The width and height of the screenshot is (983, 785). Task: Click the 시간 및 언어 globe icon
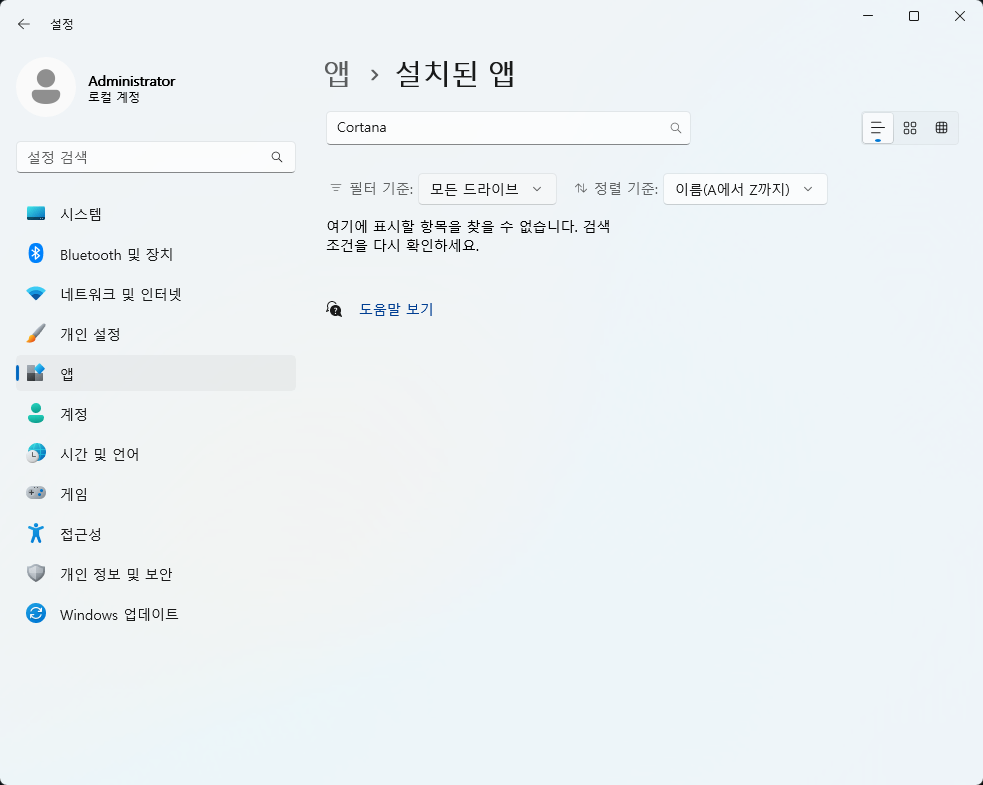coord(36,453)
